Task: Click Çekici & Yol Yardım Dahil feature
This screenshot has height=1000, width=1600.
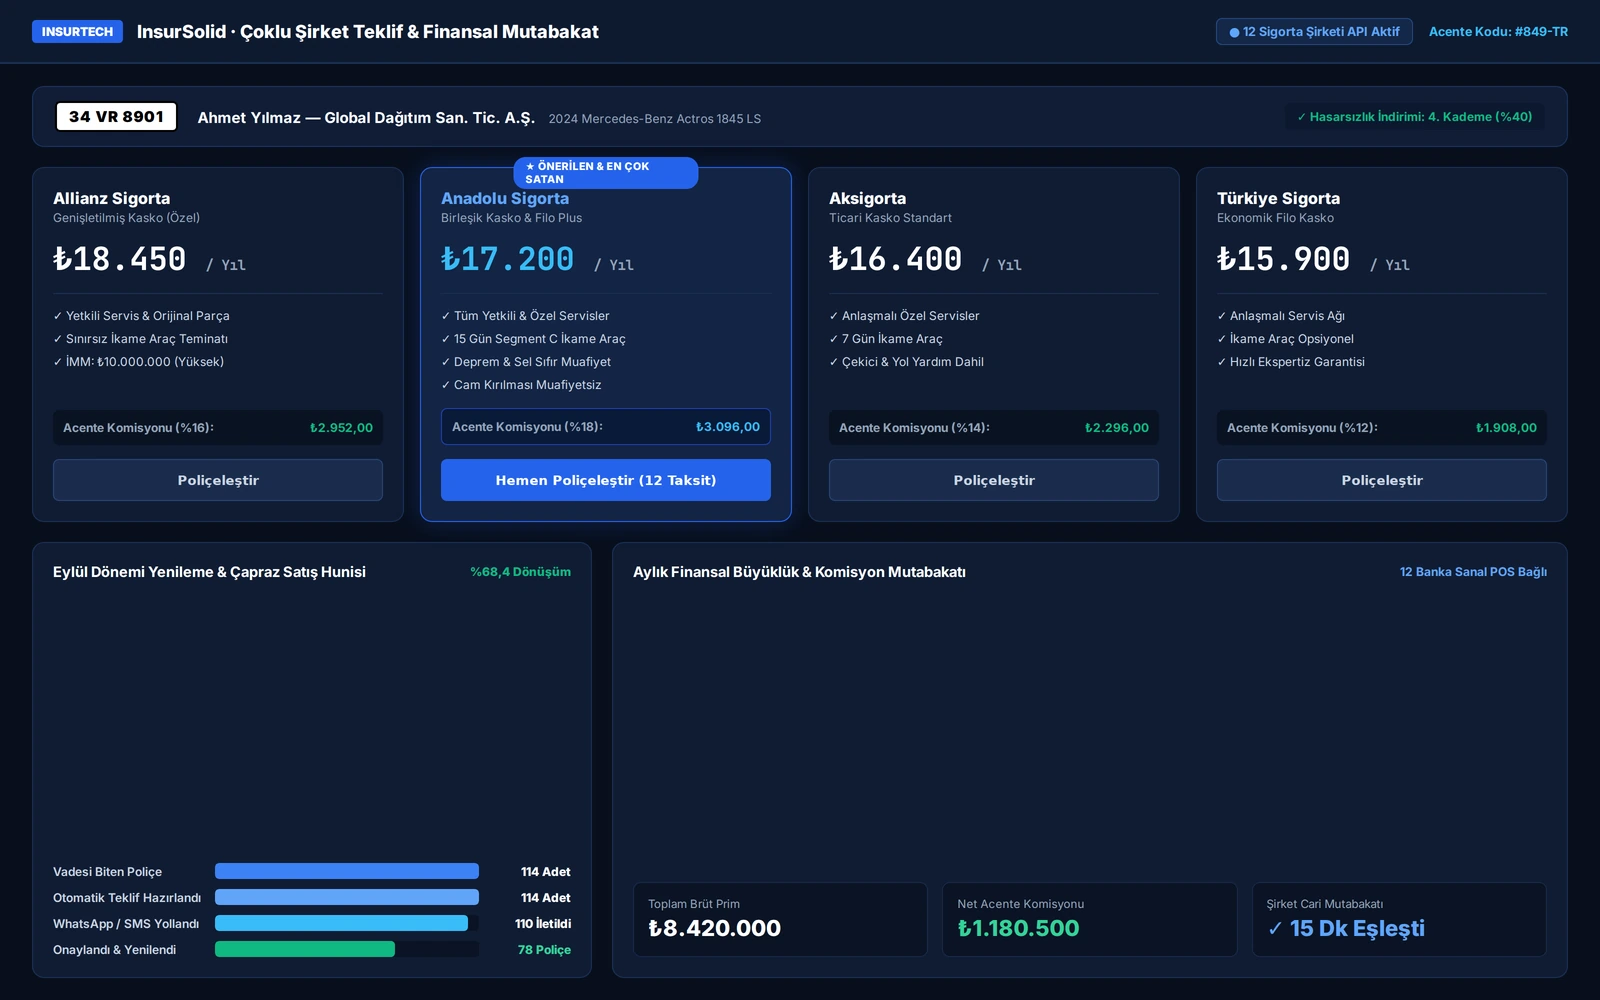Action: 906,362
